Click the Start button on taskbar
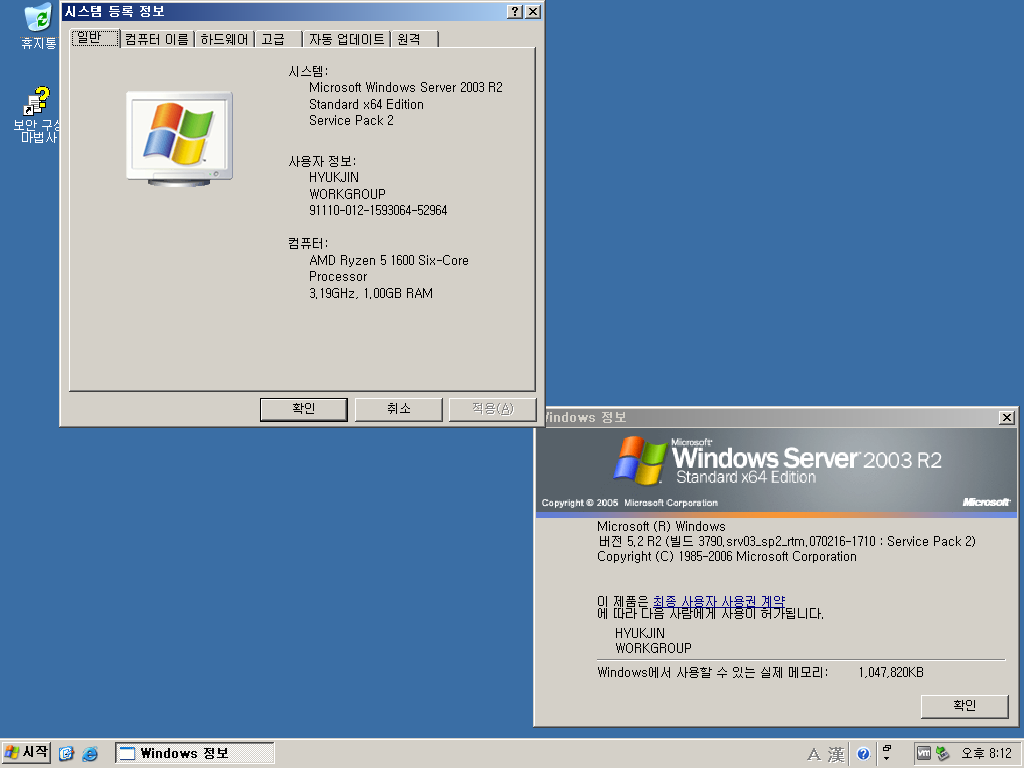This screenshot has width=1024, height=768. pyautogui.click(x=26, y=753)
